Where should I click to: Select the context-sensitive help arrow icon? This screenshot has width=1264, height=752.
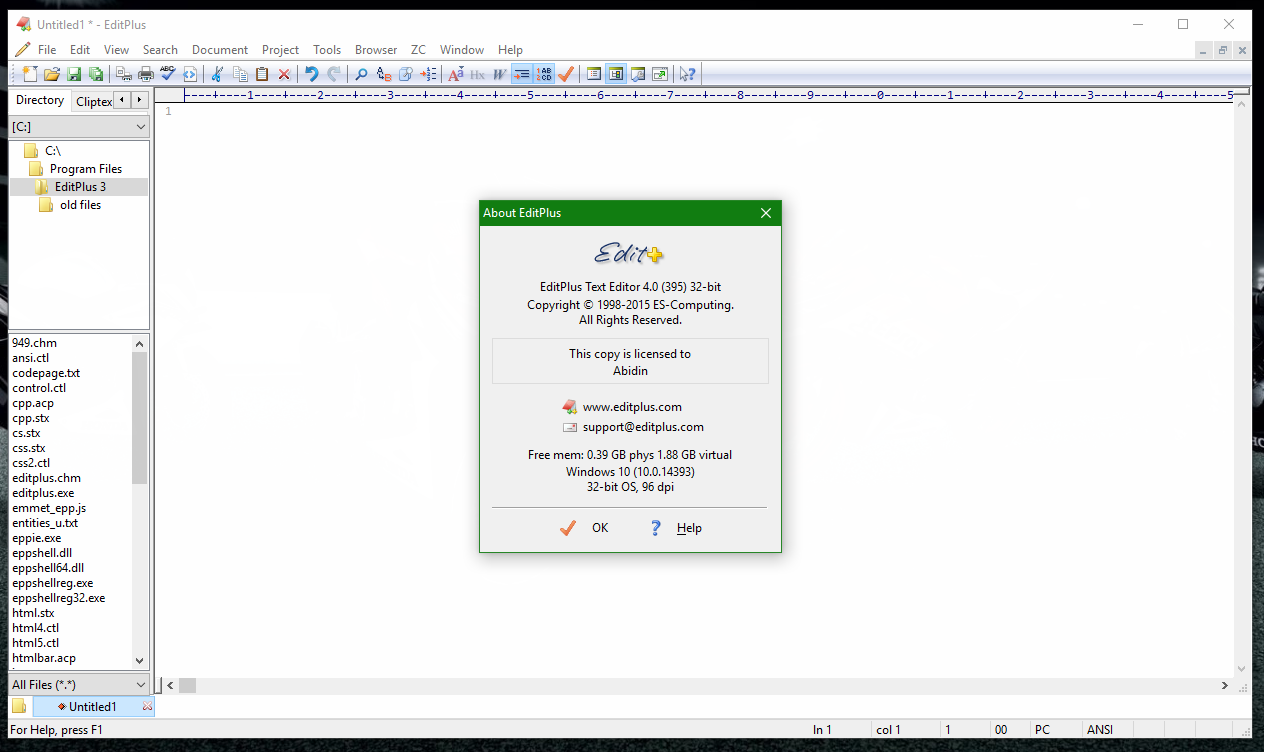pos(687,73)
